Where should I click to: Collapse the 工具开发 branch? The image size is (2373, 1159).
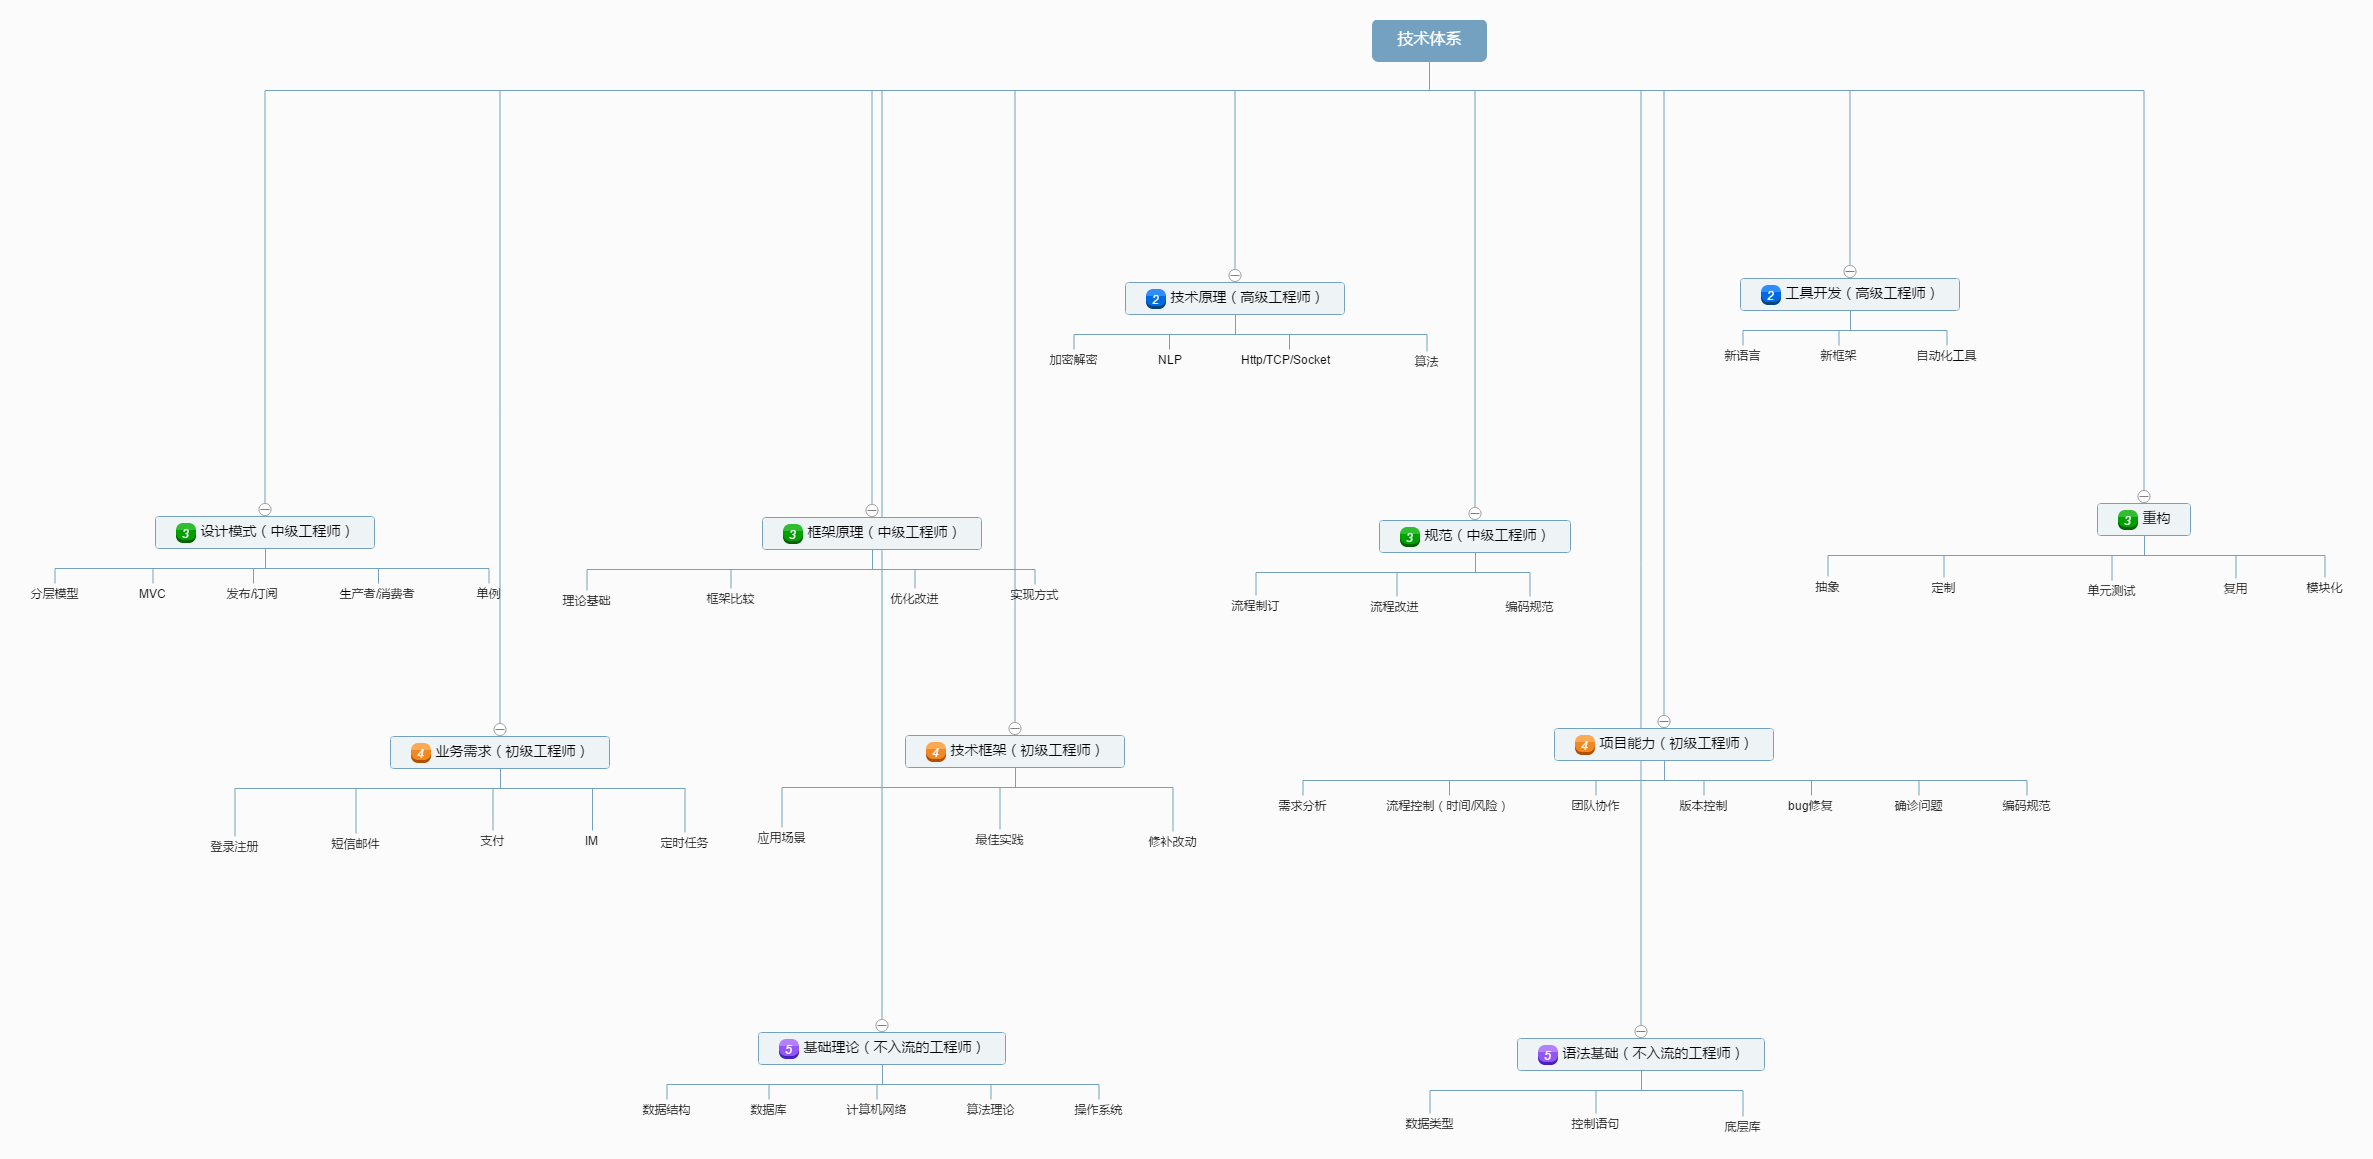[1850, 271]
